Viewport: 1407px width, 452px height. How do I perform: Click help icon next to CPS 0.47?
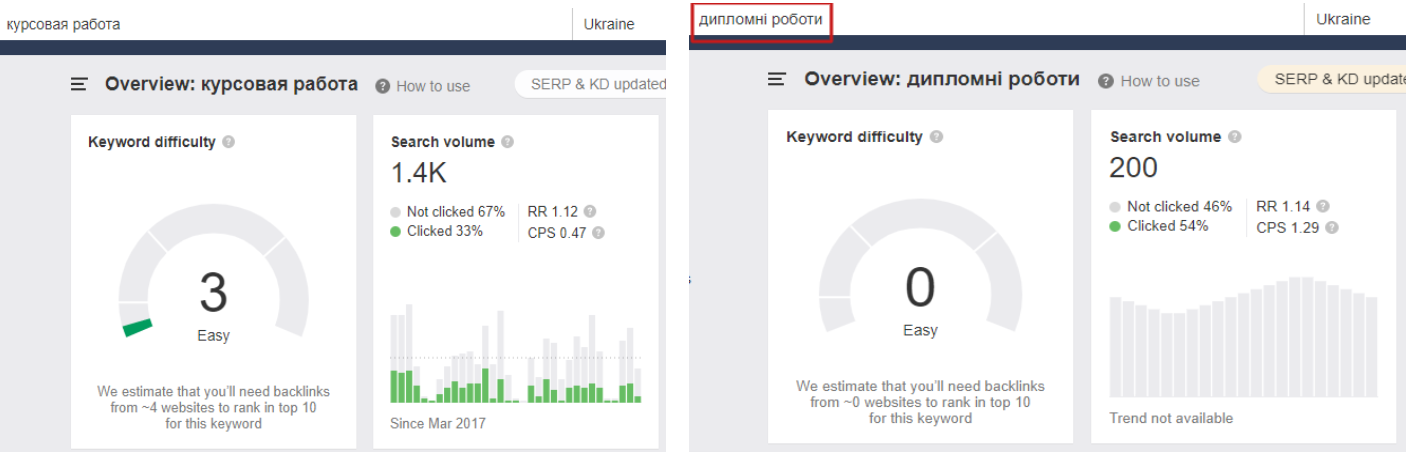598,233
